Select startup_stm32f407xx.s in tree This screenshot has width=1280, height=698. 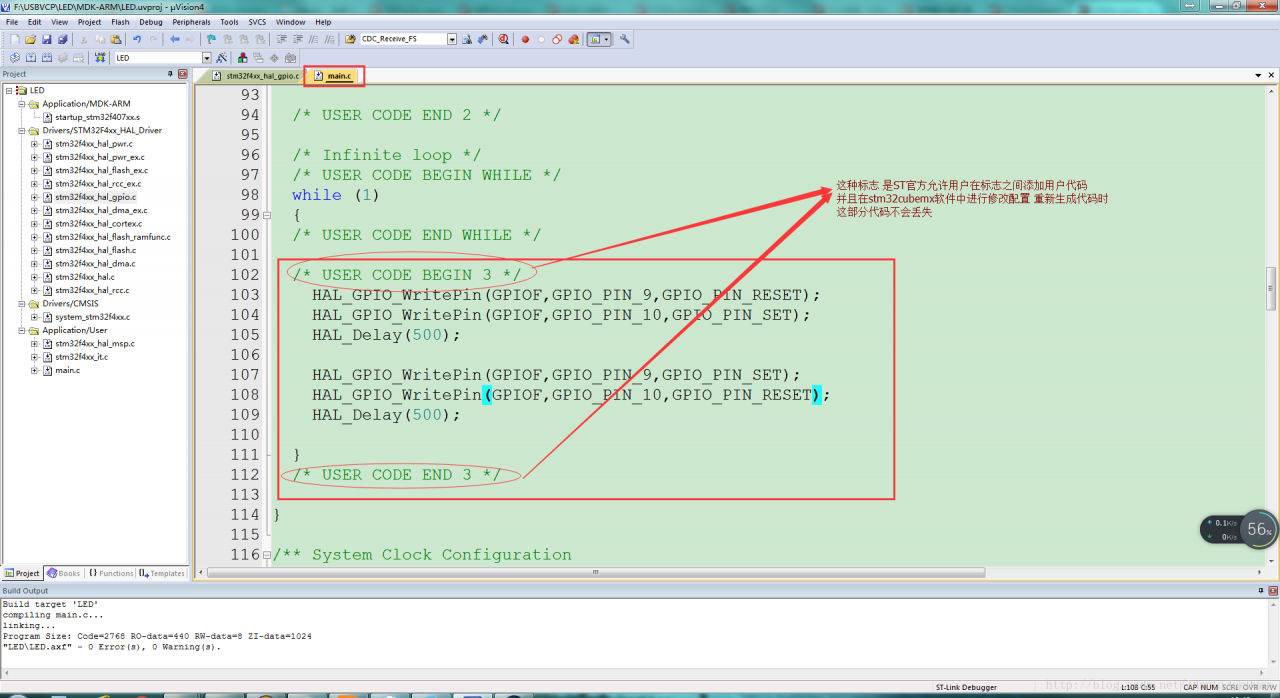tap(98, 117)
